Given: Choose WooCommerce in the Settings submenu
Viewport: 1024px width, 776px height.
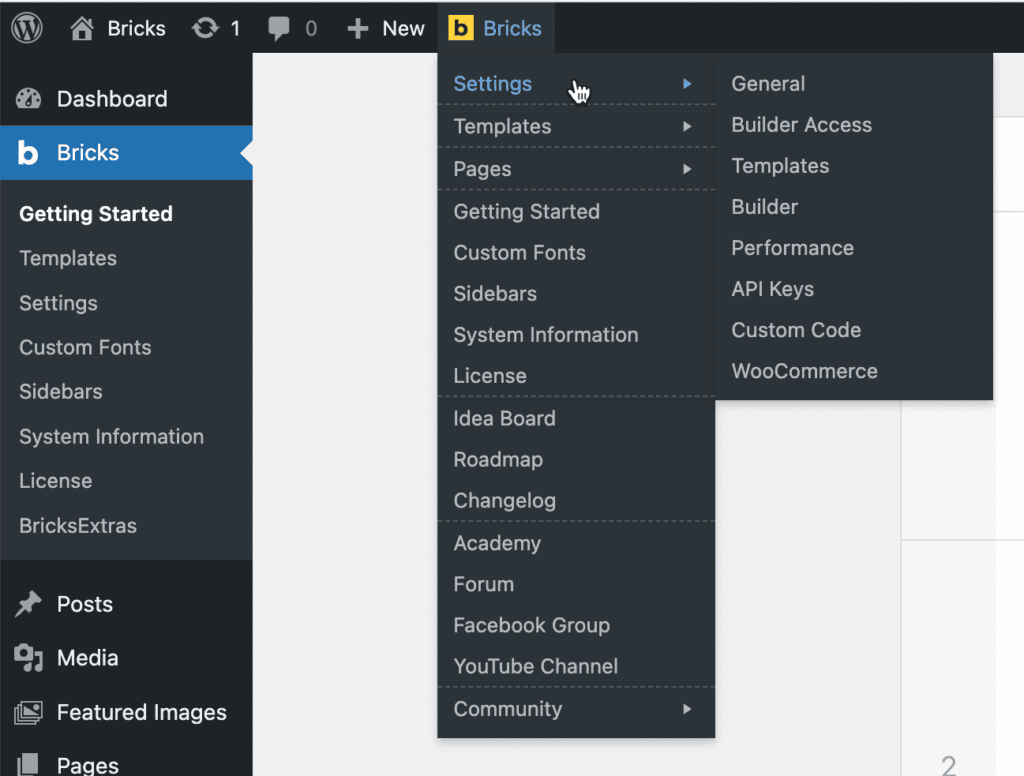Looking at the screenshot, I should pos(804,371).
